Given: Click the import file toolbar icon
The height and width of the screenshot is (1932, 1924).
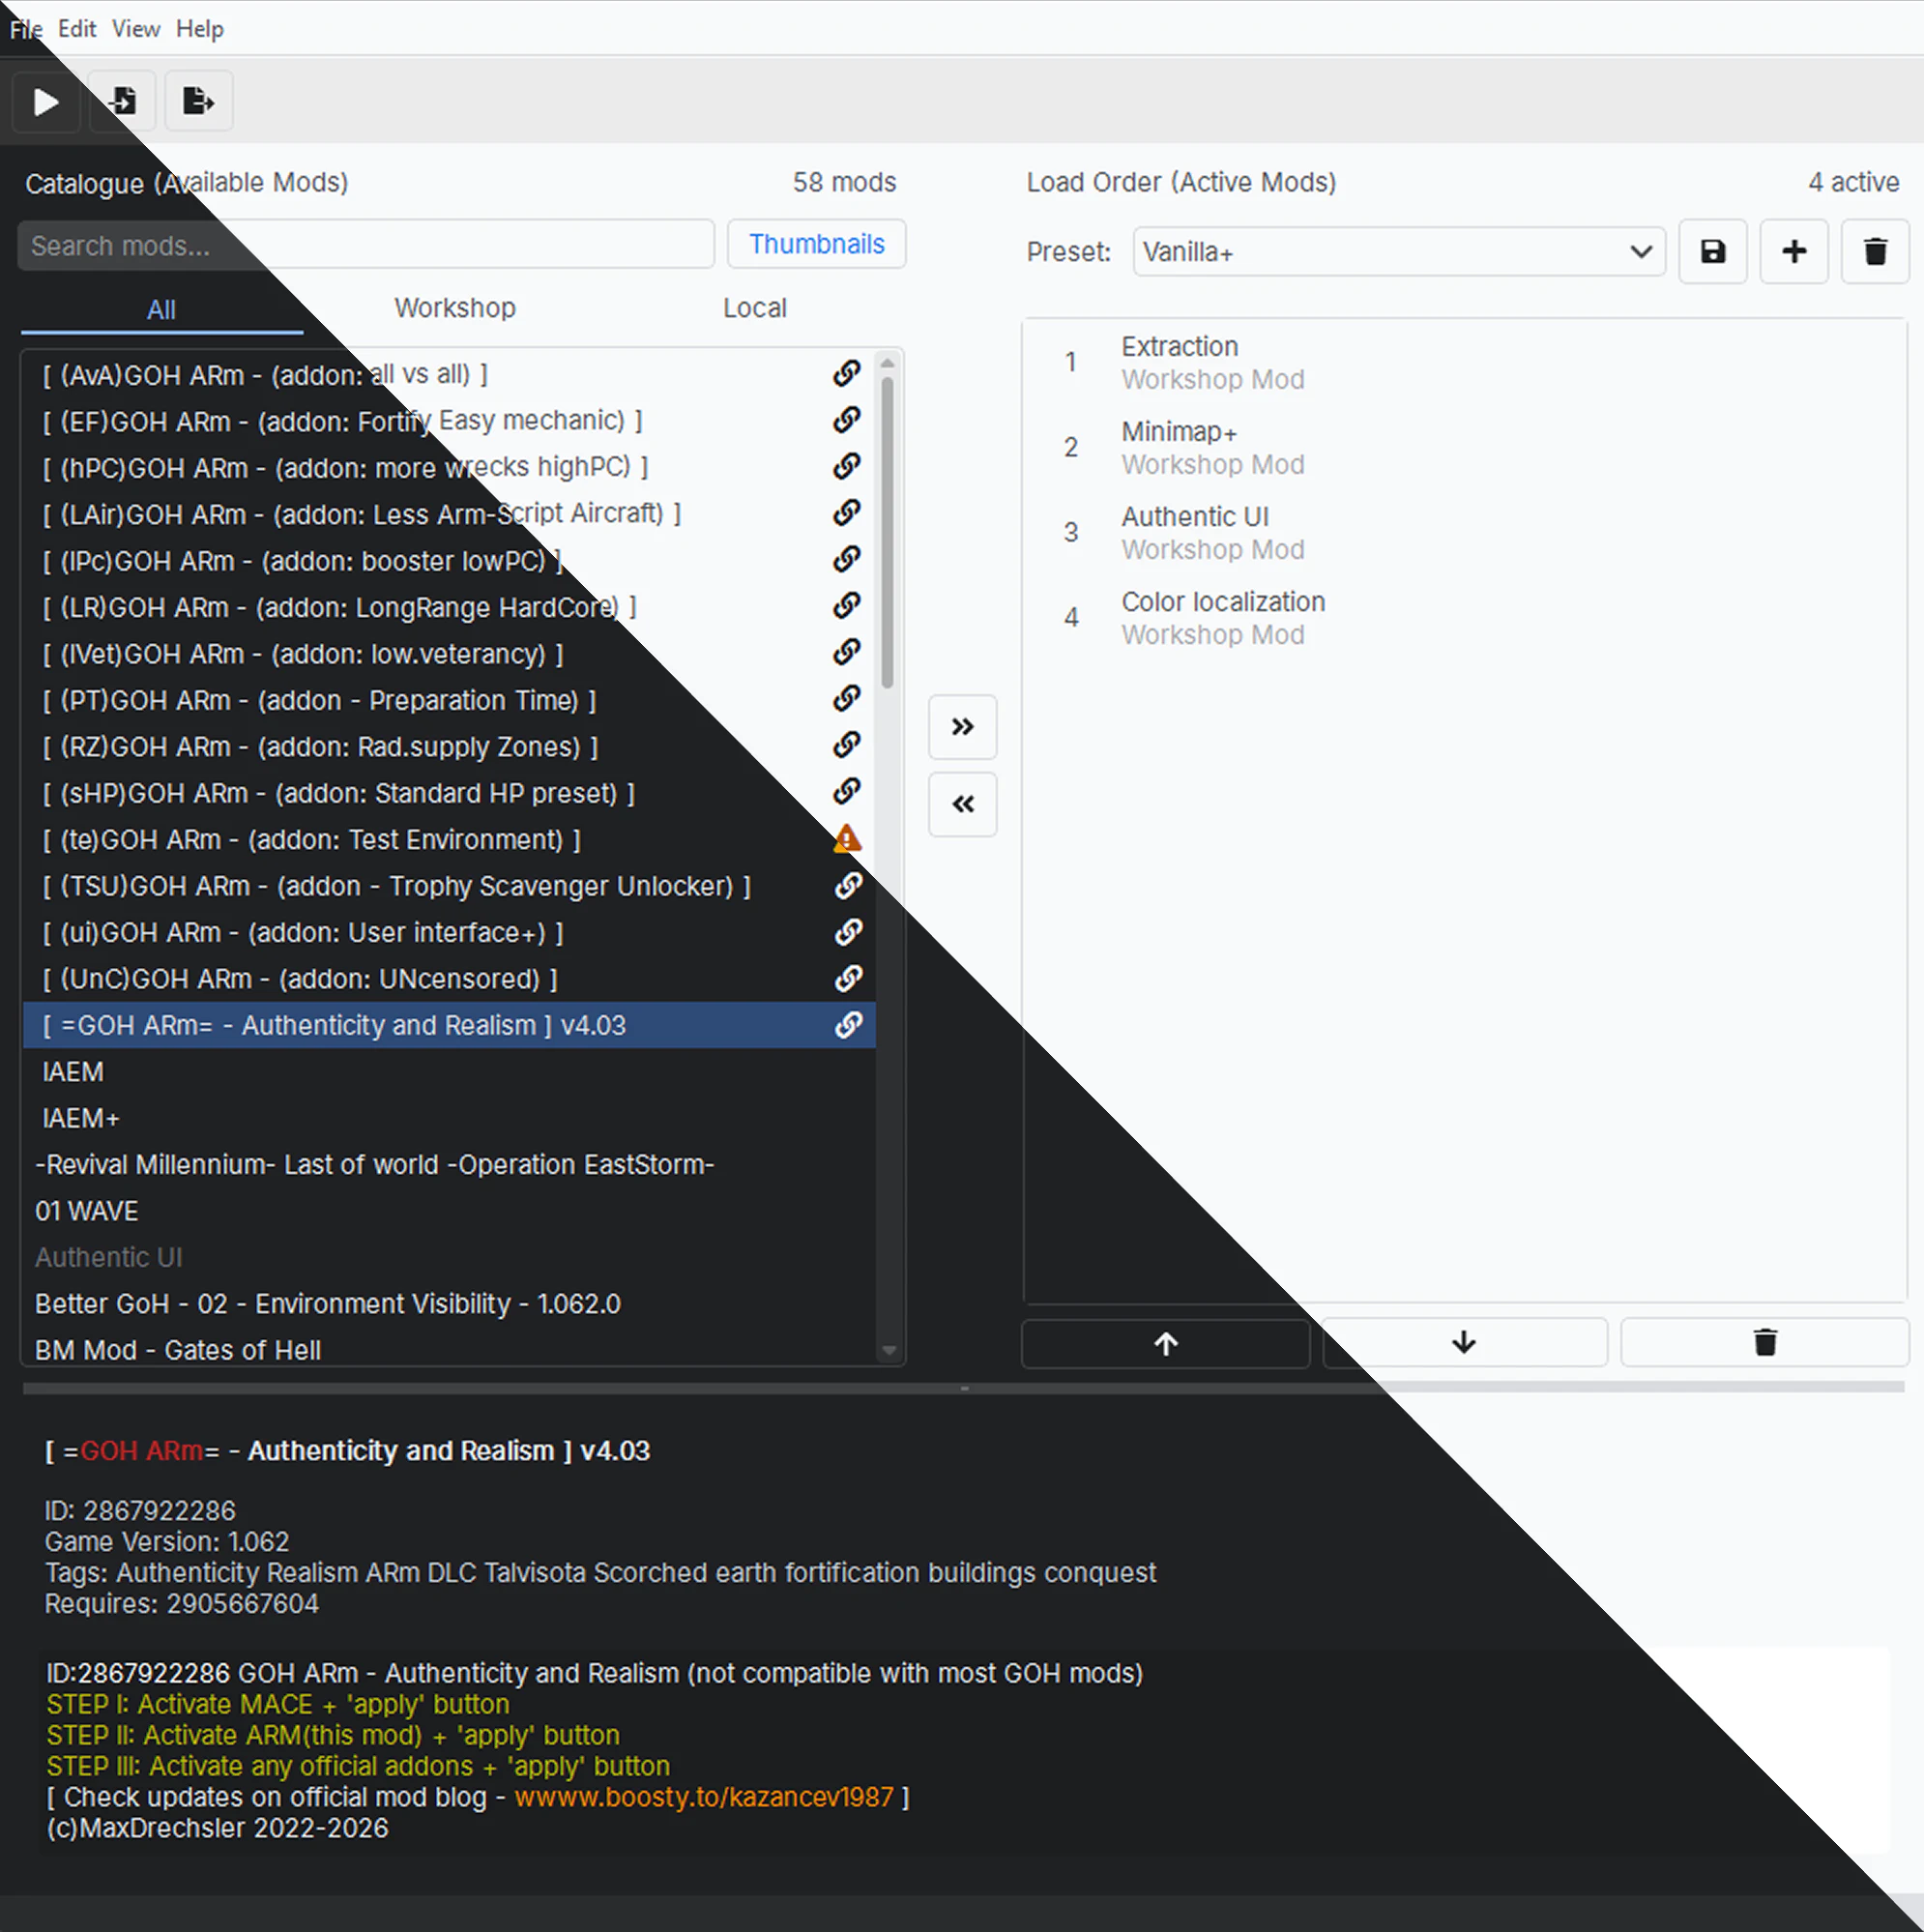Looking at the screenshot, I should [122, 102].
